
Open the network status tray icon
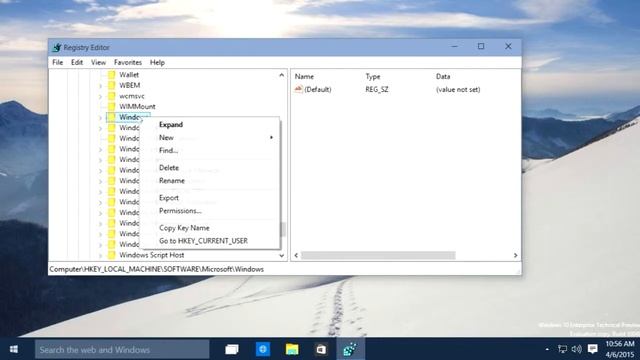tap(562, 349)
